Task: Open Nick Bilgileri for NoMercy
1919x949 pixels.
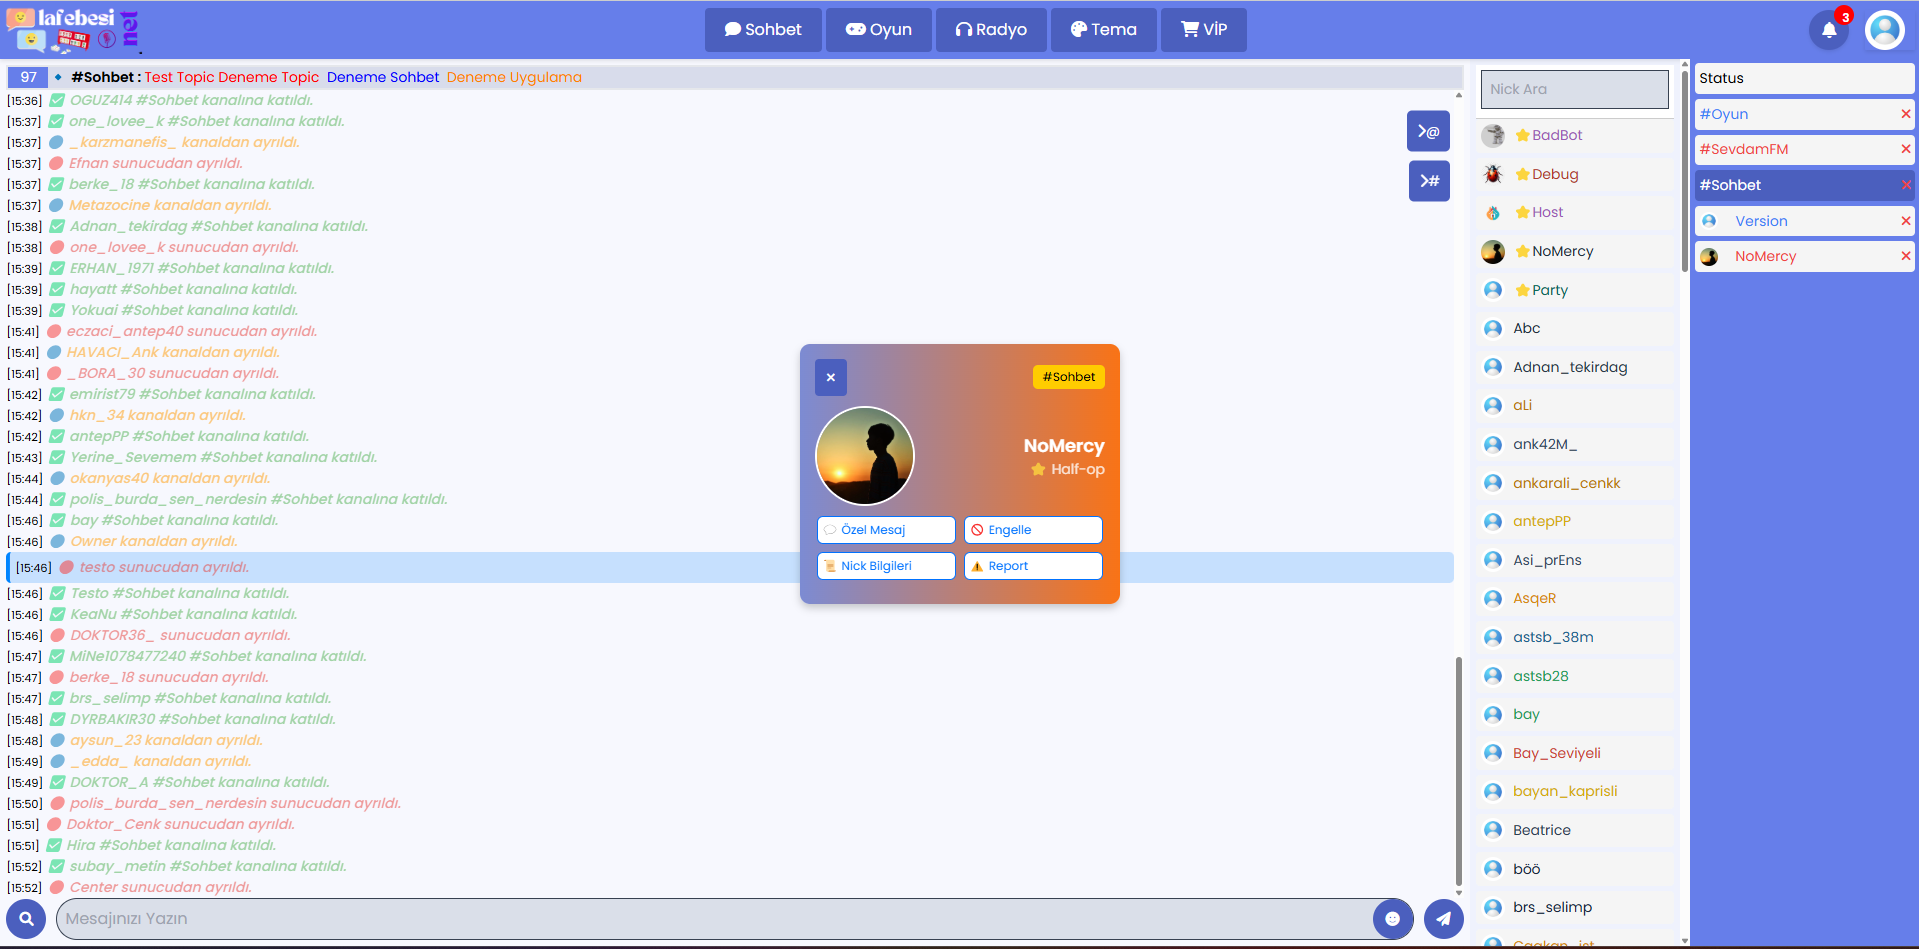Action: [885, 566]
